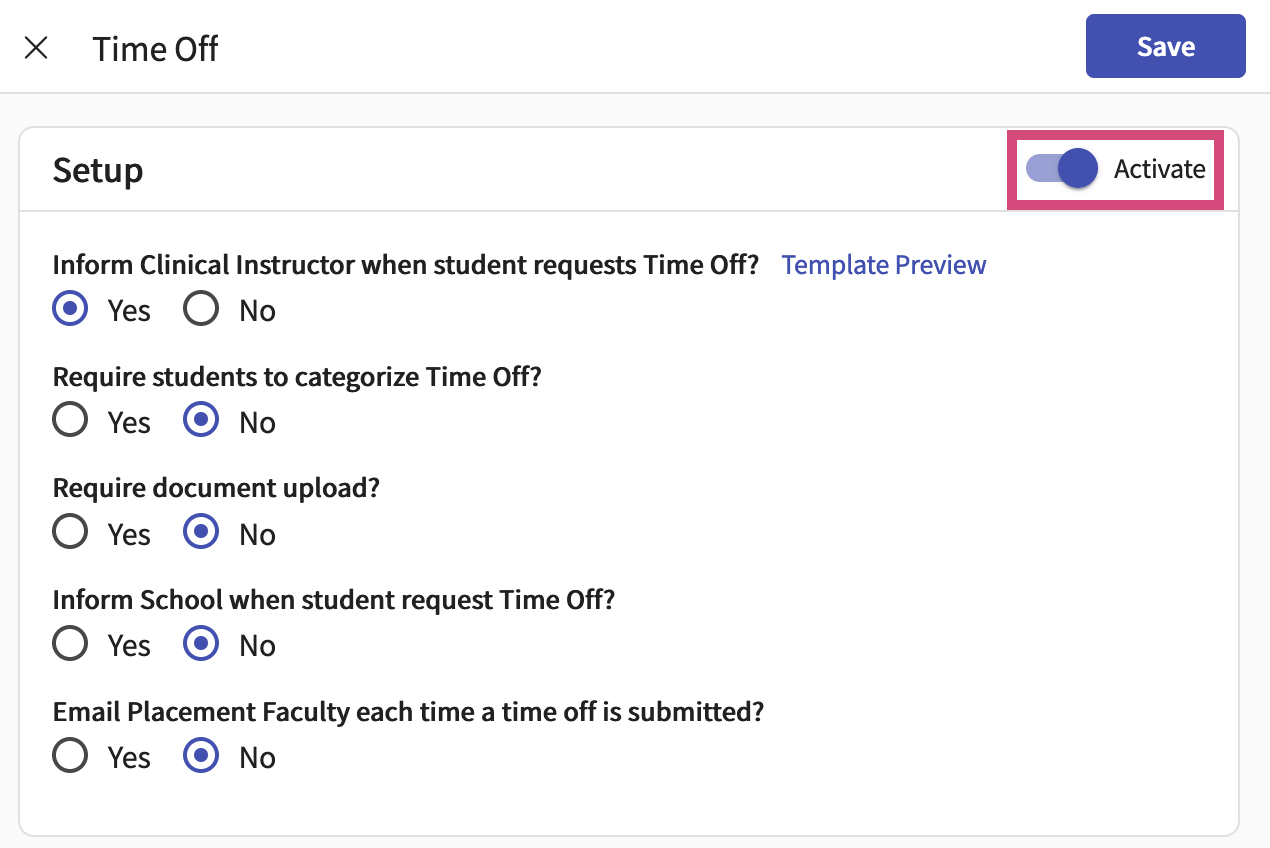
Task: Click the Require document upload question text
Action: coord(216,488)
